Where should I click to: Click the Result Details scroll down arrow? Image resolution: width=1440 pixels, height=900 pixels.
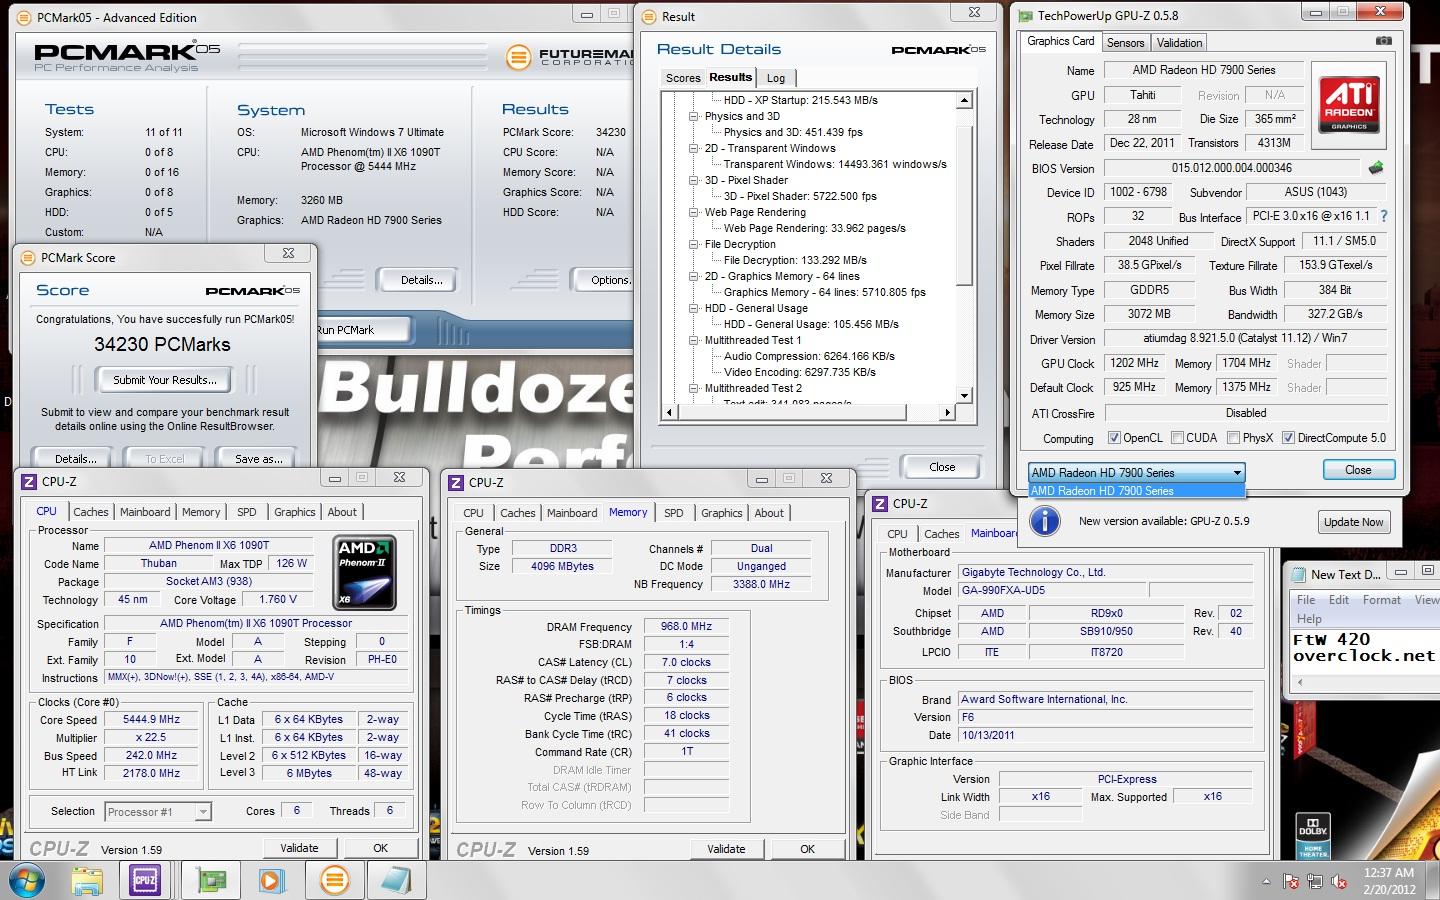click(965, 396)
